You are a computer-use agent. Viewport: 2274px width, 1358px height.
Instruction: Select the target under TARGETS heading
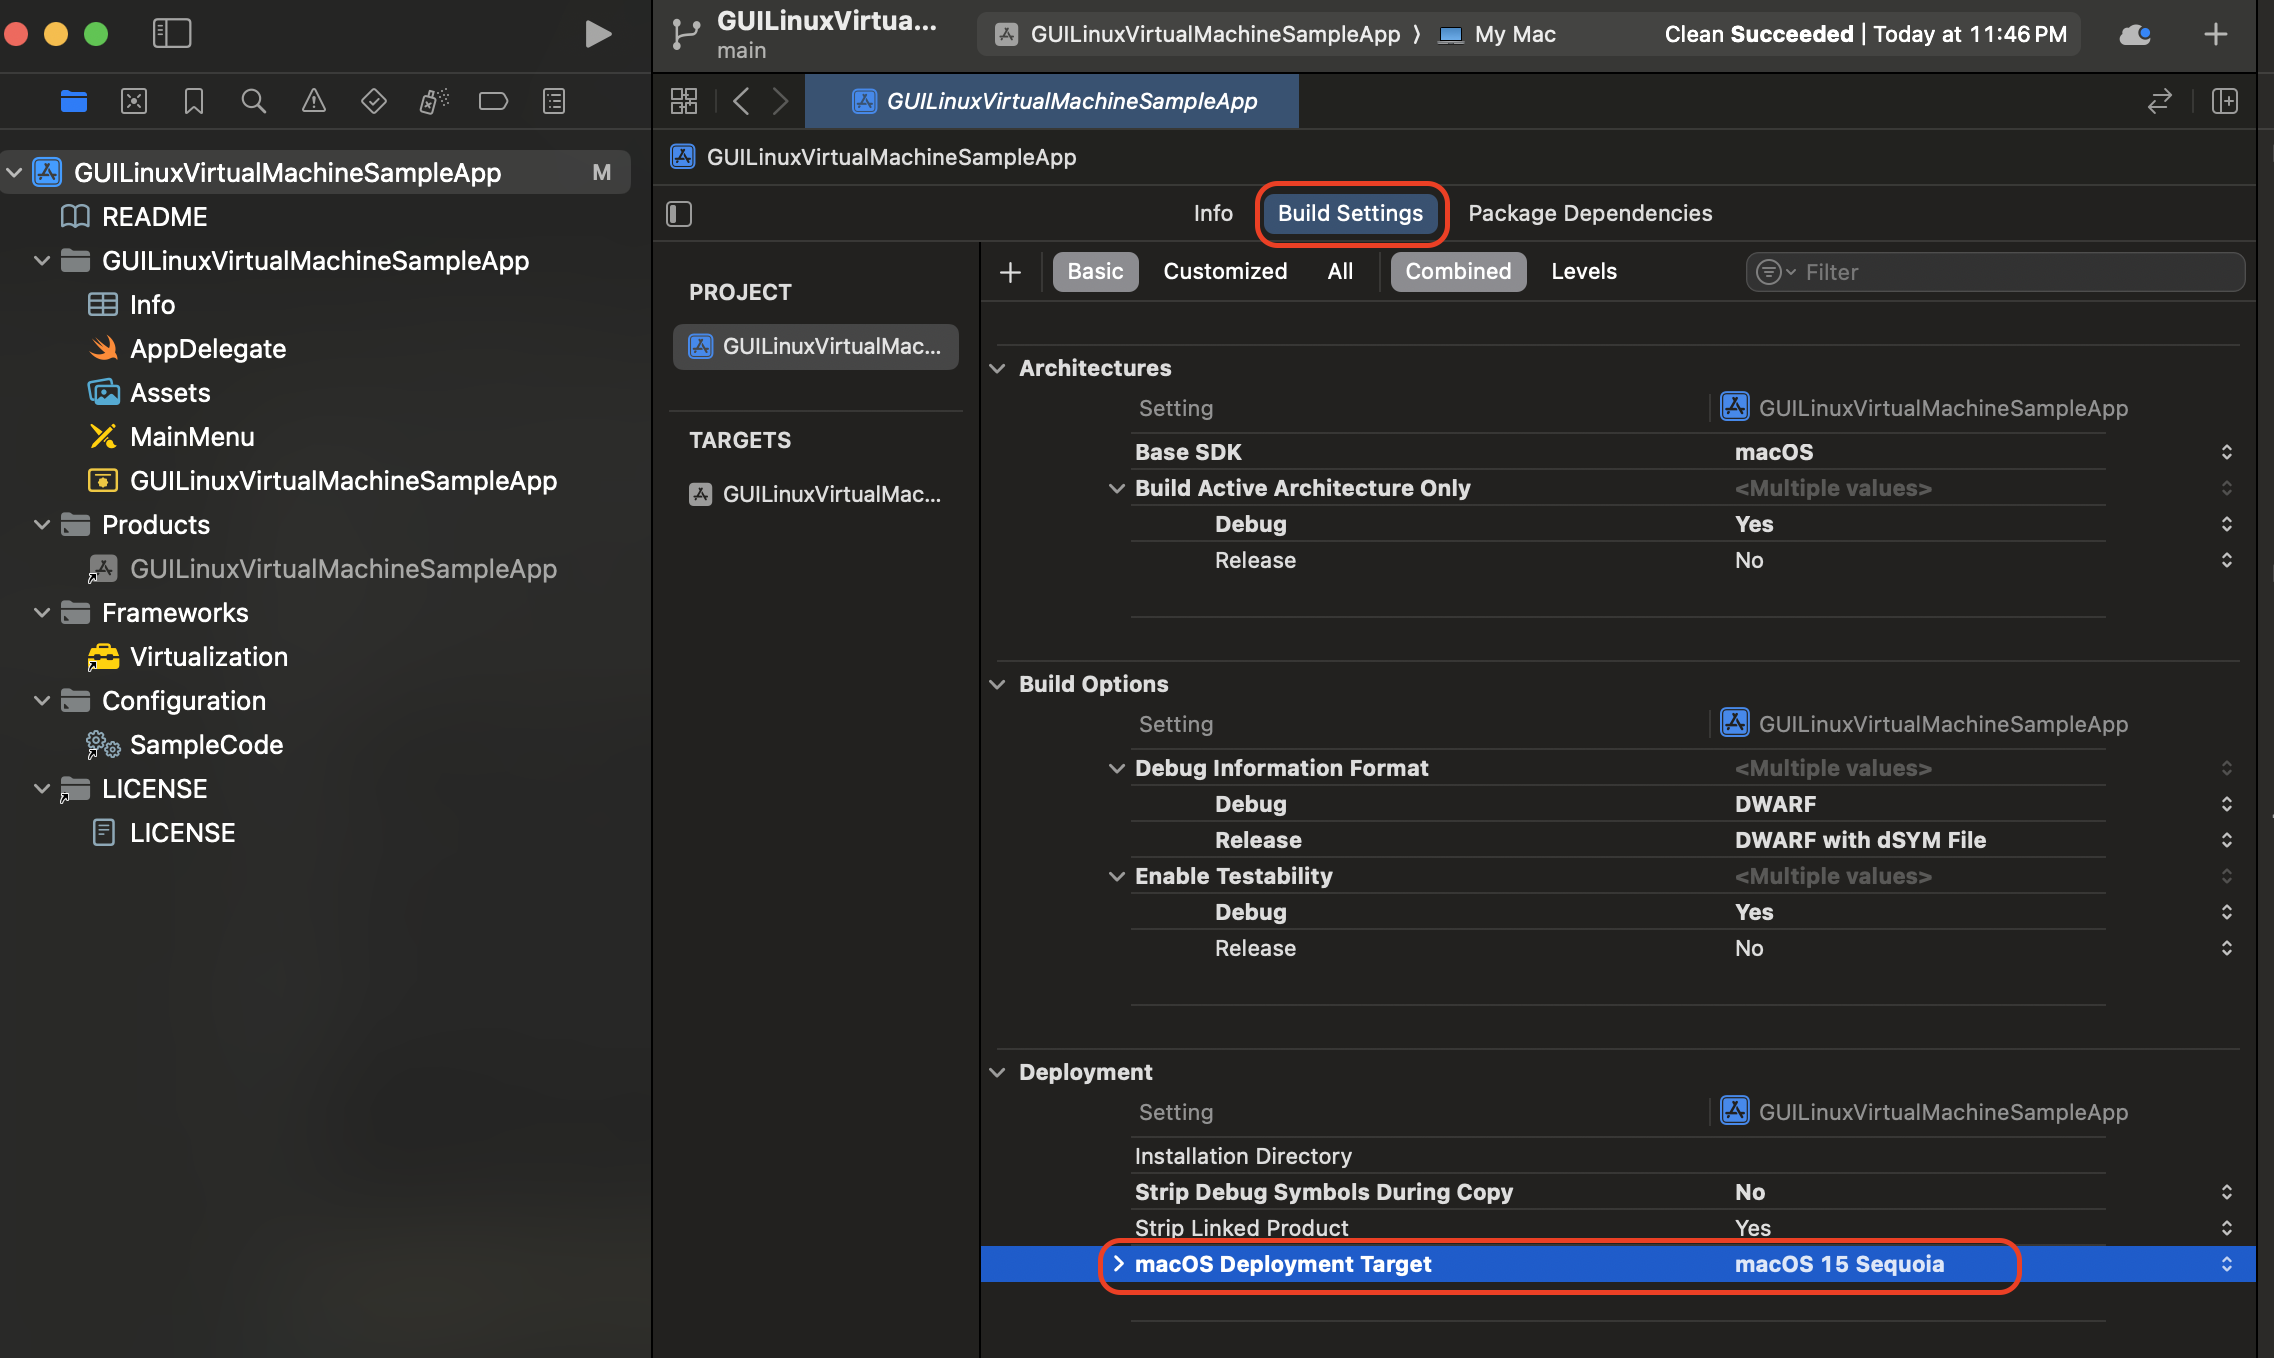[x=816, y=494]
